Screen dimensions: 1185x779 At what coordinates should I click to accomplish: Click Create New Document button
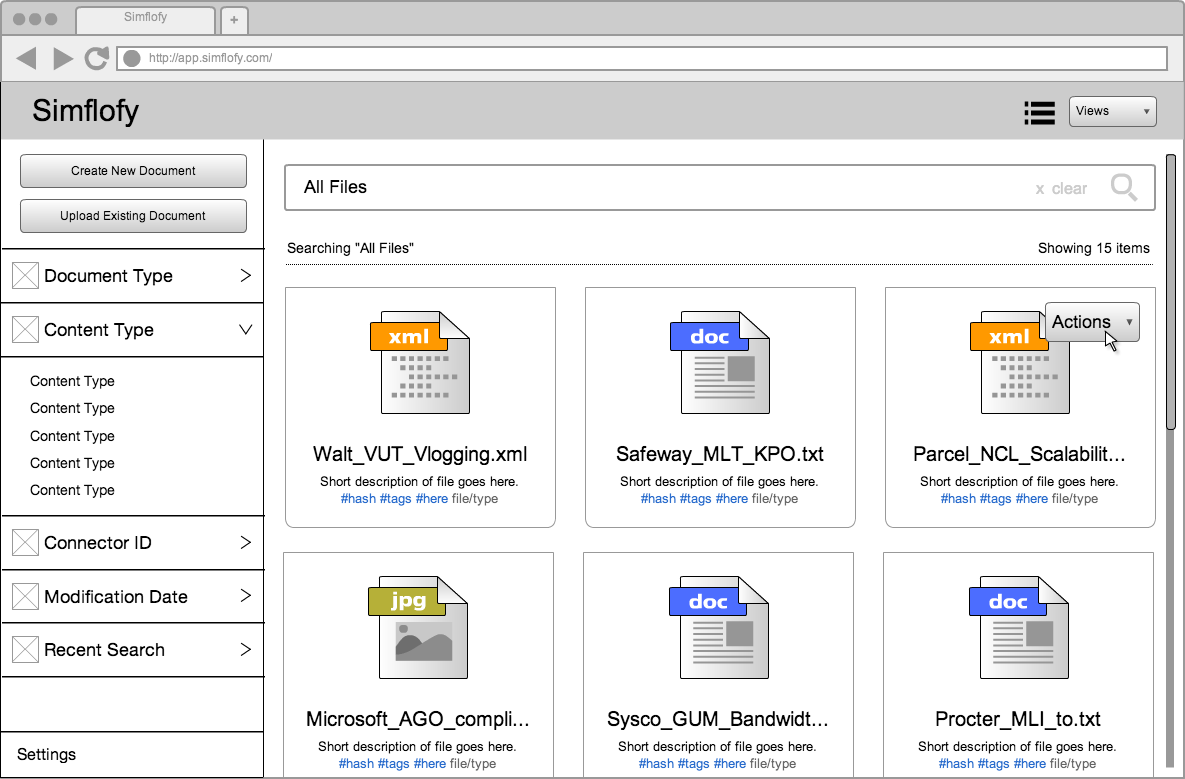(x=133, y=171)
